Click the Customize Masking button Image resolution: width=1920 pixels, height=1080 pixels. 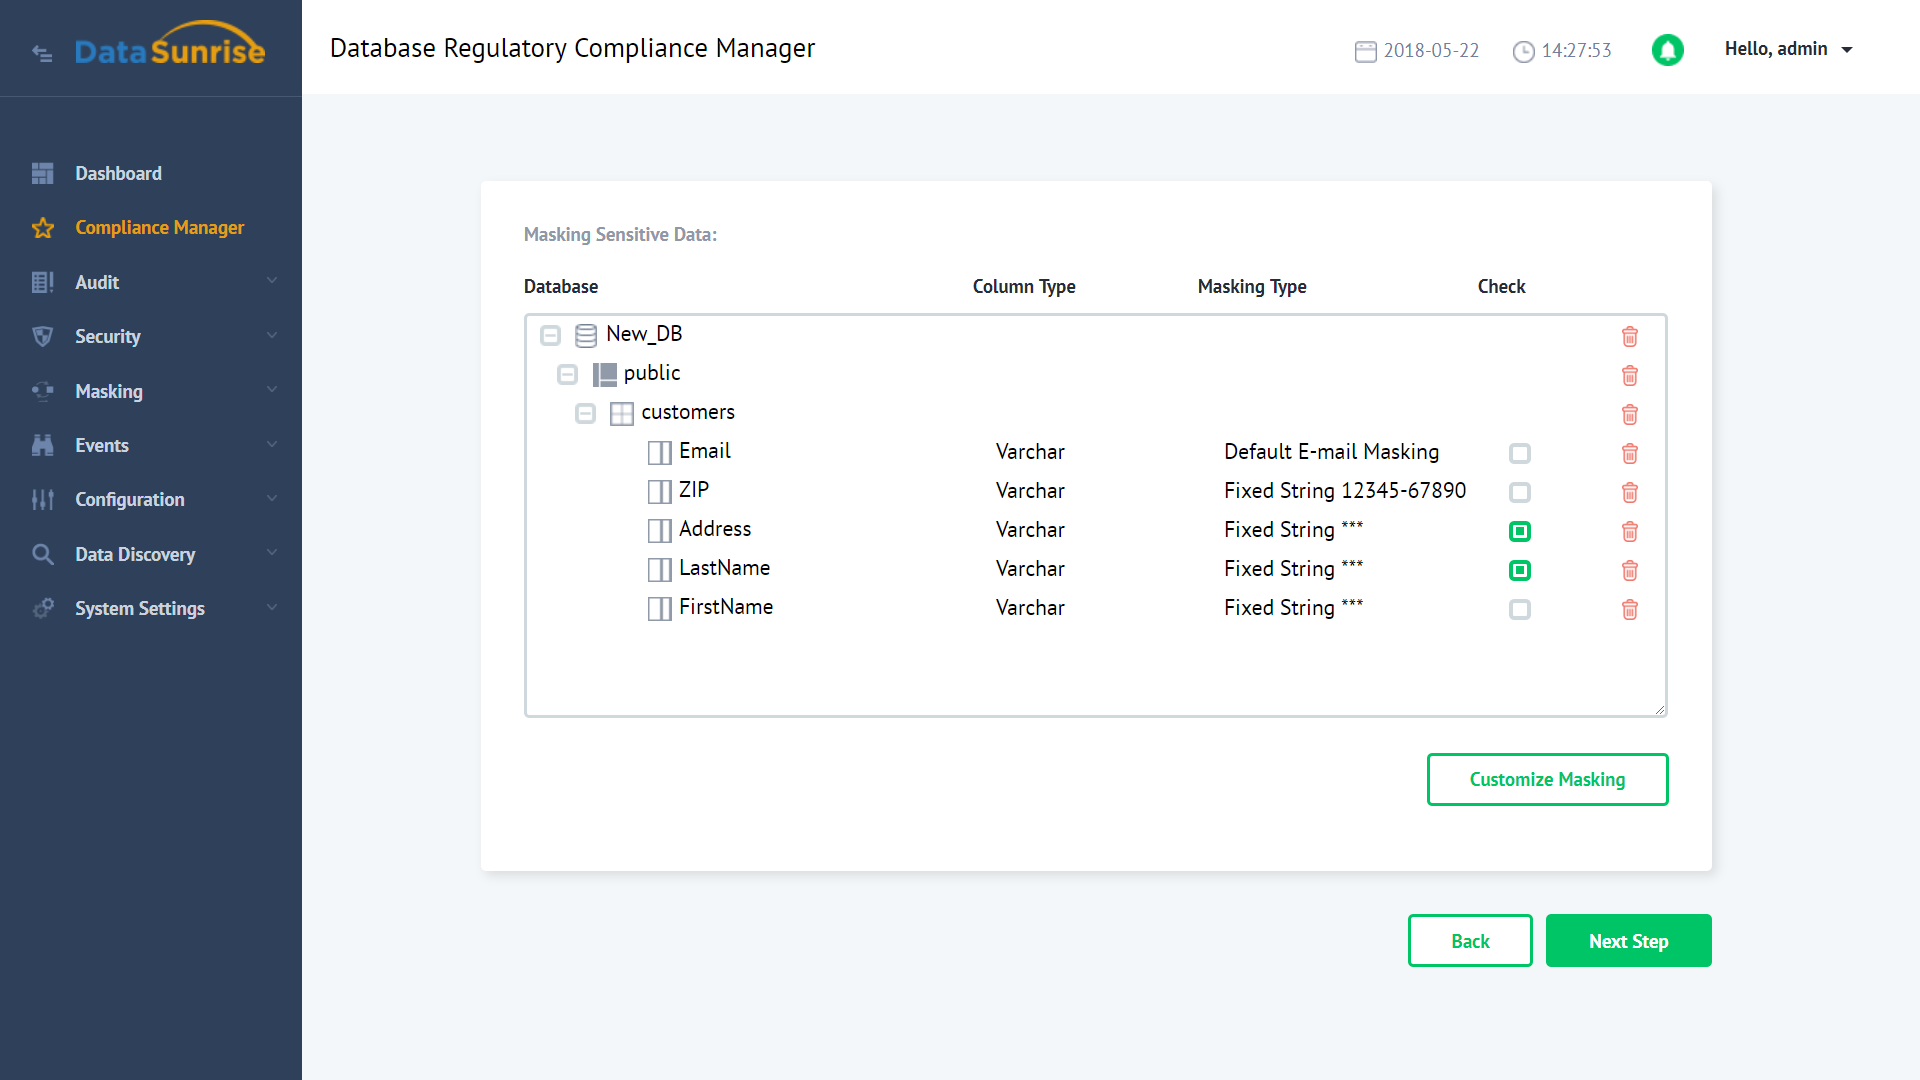(x=1546, y=779)
